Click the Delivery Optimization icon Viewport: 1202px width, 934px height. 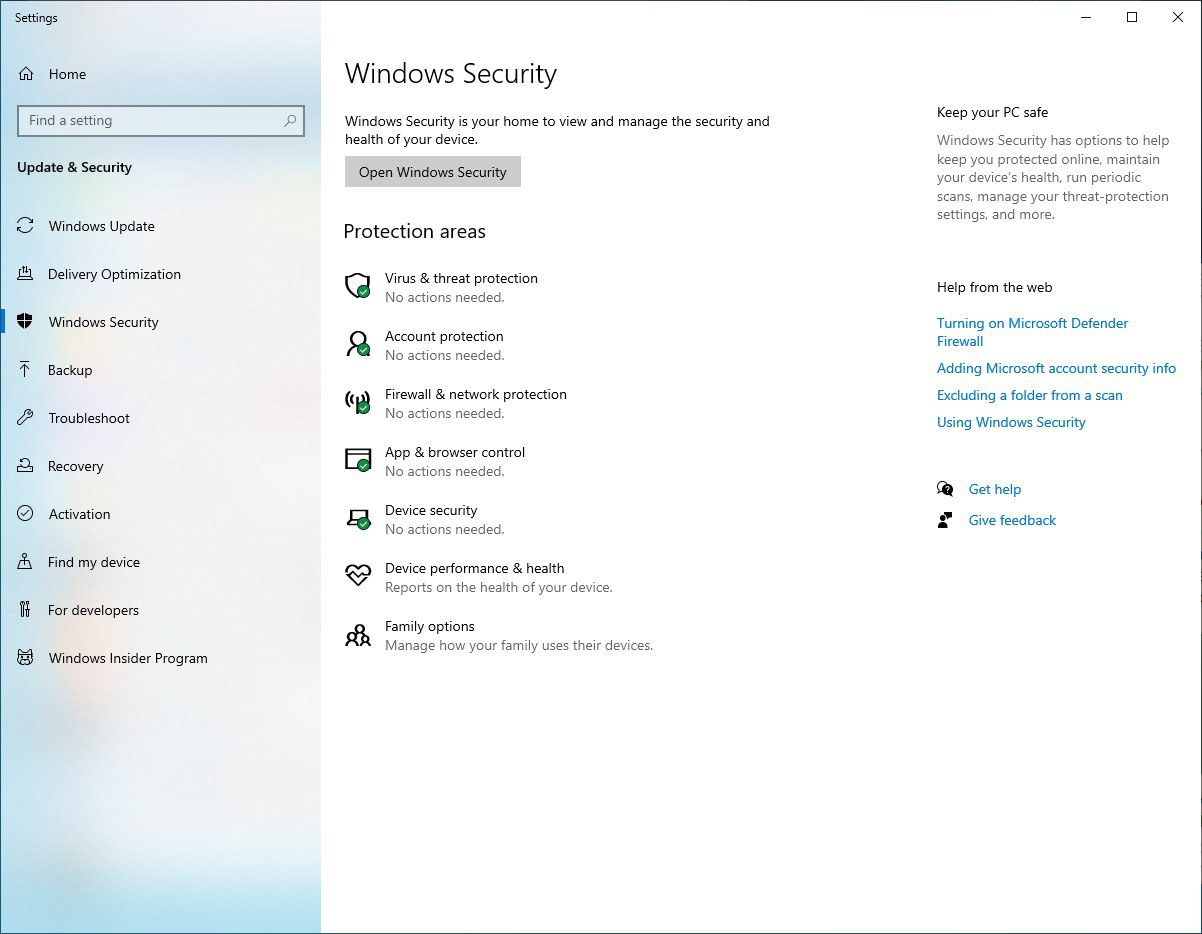coord(26,274)
